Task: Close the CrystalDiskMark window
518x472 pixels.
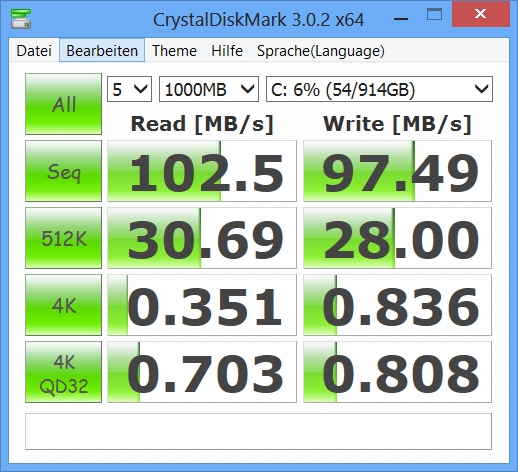Action: pos(481,14)
